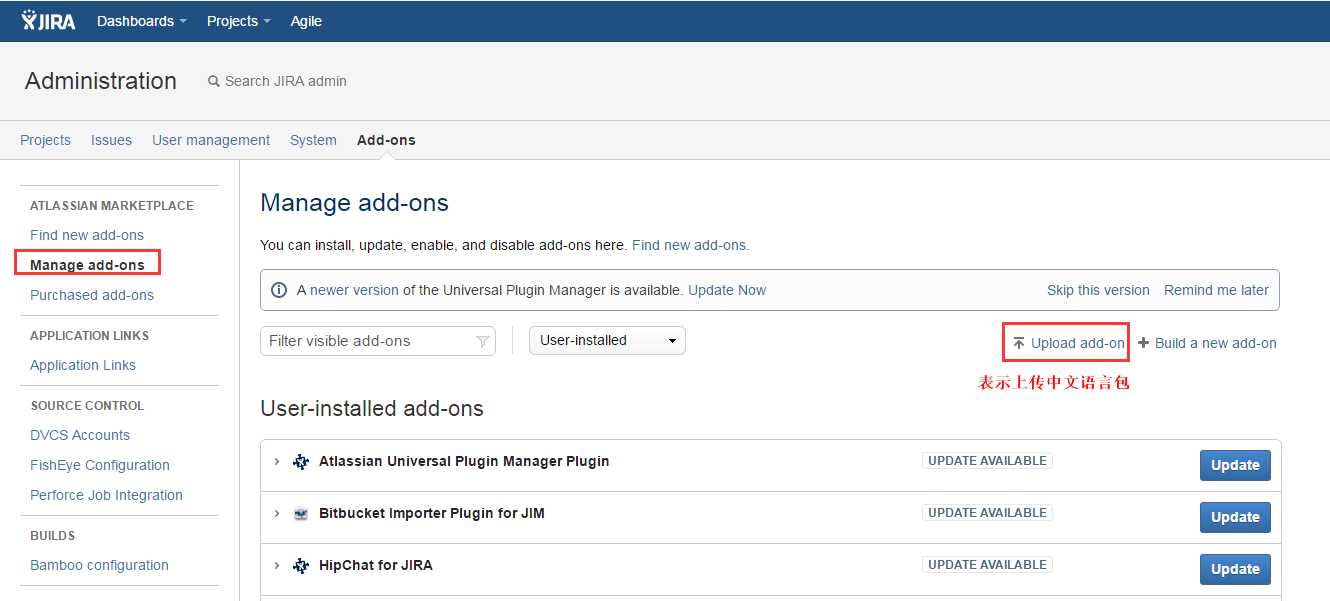Click the info icon in the update notice
The height and width of the screenshot is (601, 1330).
280,290
